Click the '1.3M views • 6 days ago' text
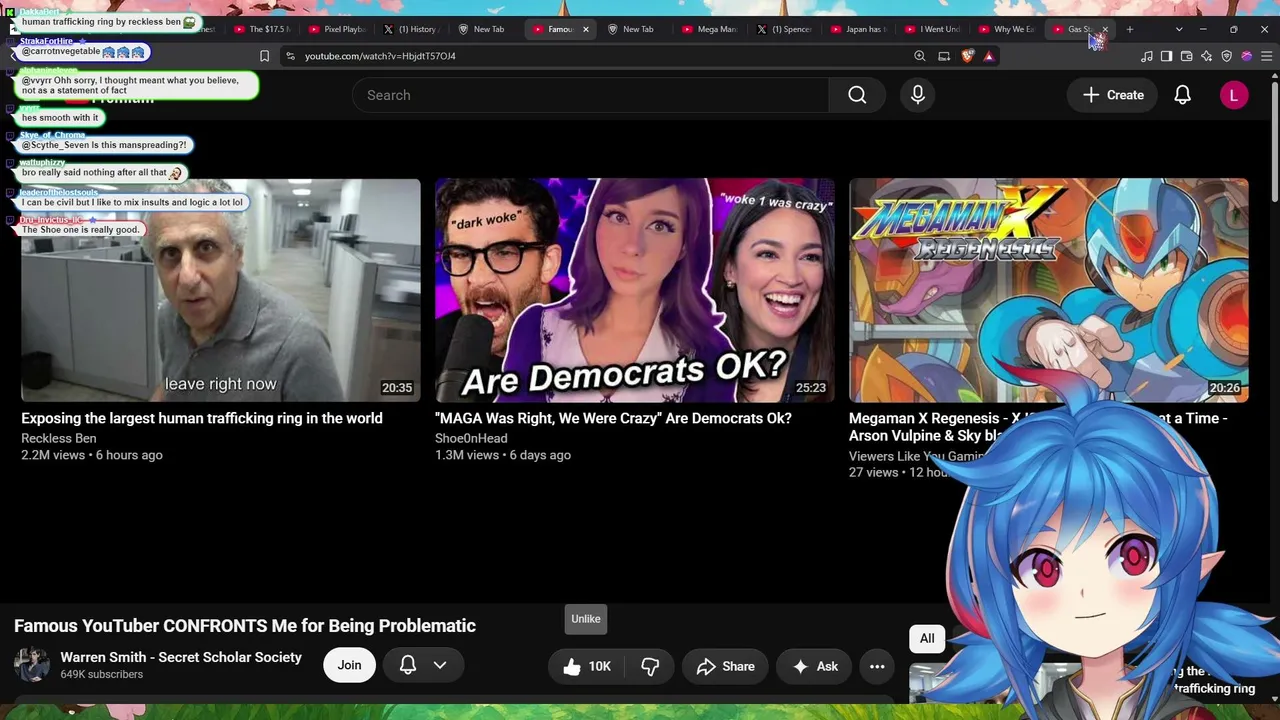The height and width of the screenshot is (720, 1280). 503,455
